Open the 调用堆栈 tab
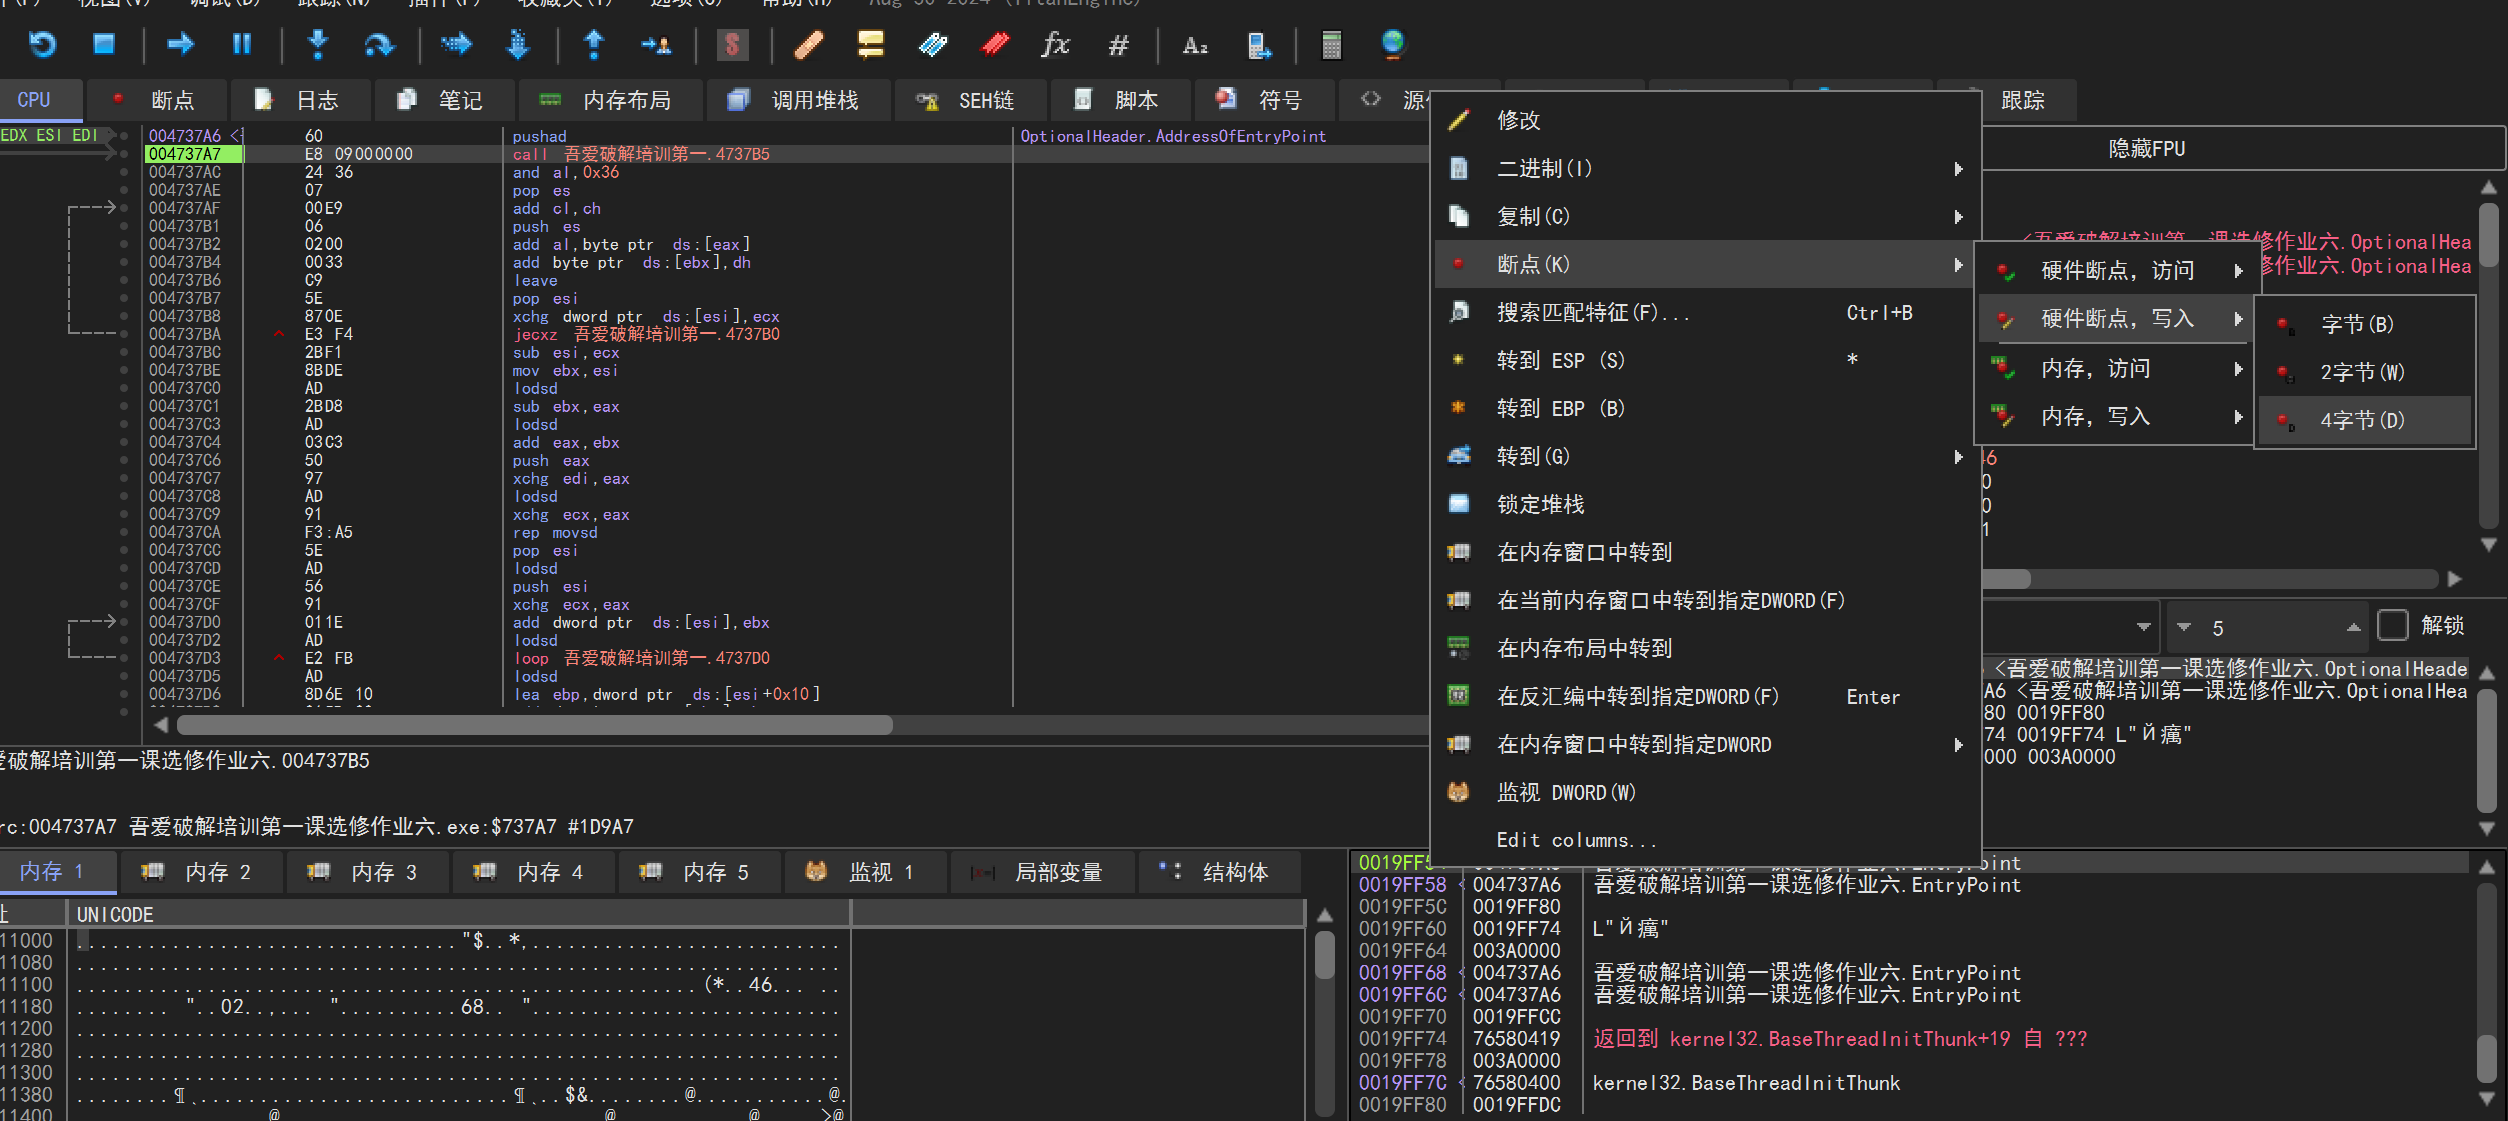The height and width of the screenshot is (1121, 2508). click(797, 100)
